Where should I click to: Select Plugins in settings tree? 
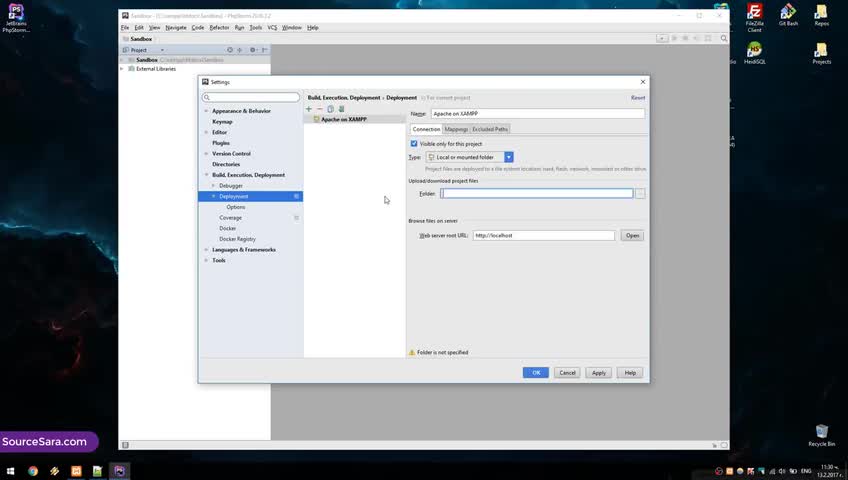point(221,143)
